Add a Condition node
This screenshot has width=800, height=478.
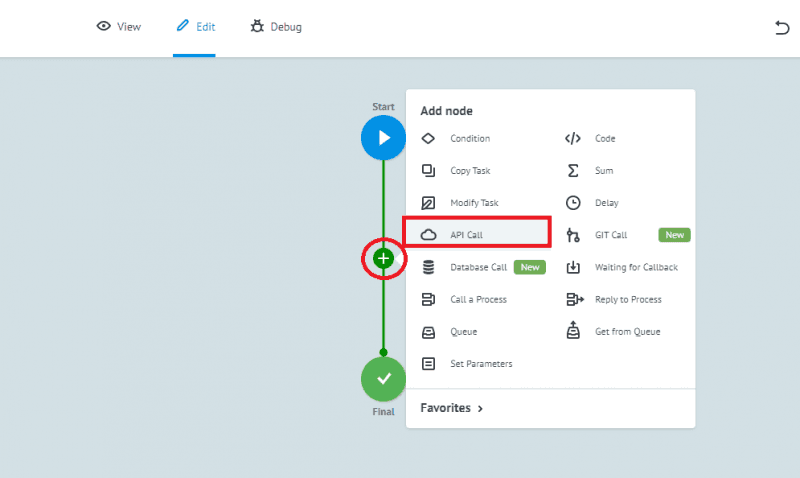(x=470, y=138)
